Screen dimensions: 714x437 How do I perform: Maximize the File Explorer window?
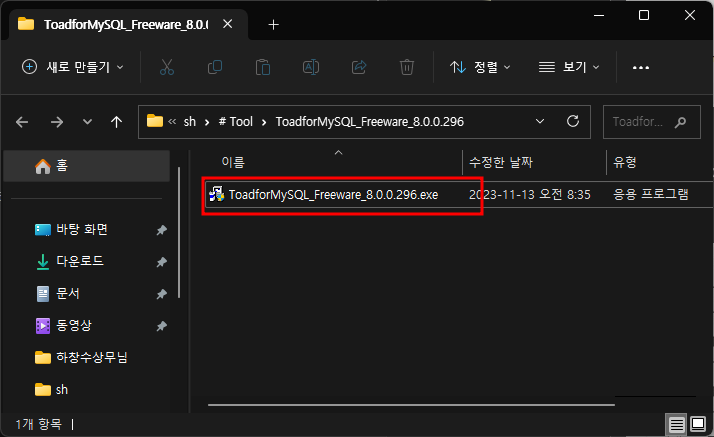point(644,15)
